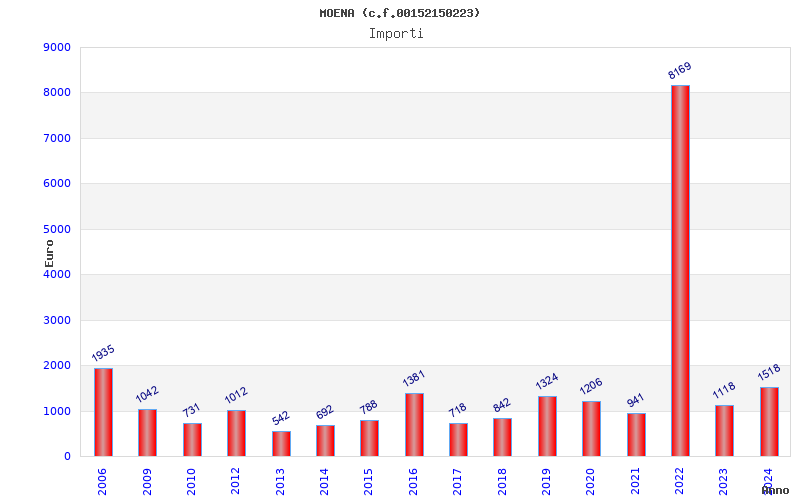This screenshot has width=800, height=500.
Task: Select the 2009 bar valued 1042
Action: coord(147,433)
